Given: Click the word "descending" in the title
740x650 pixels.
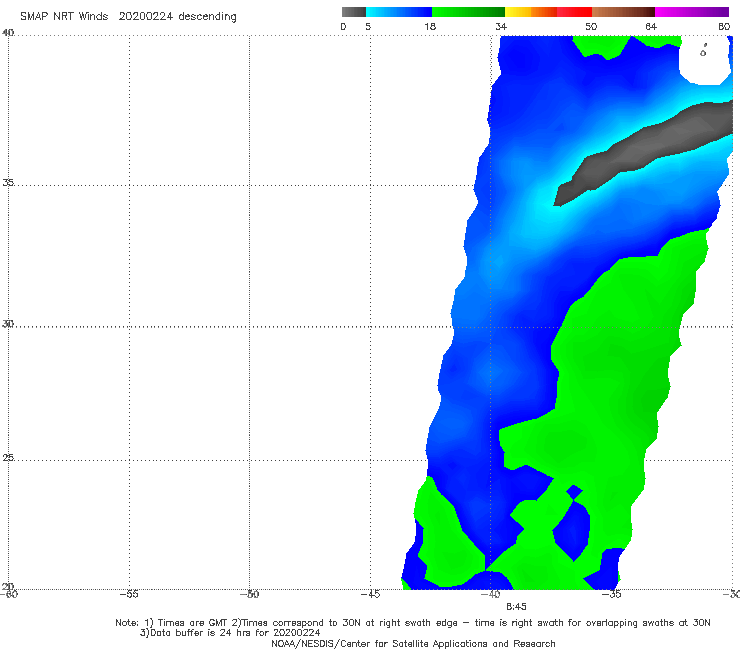Looking at the screenshot, I should pos(207,17).
